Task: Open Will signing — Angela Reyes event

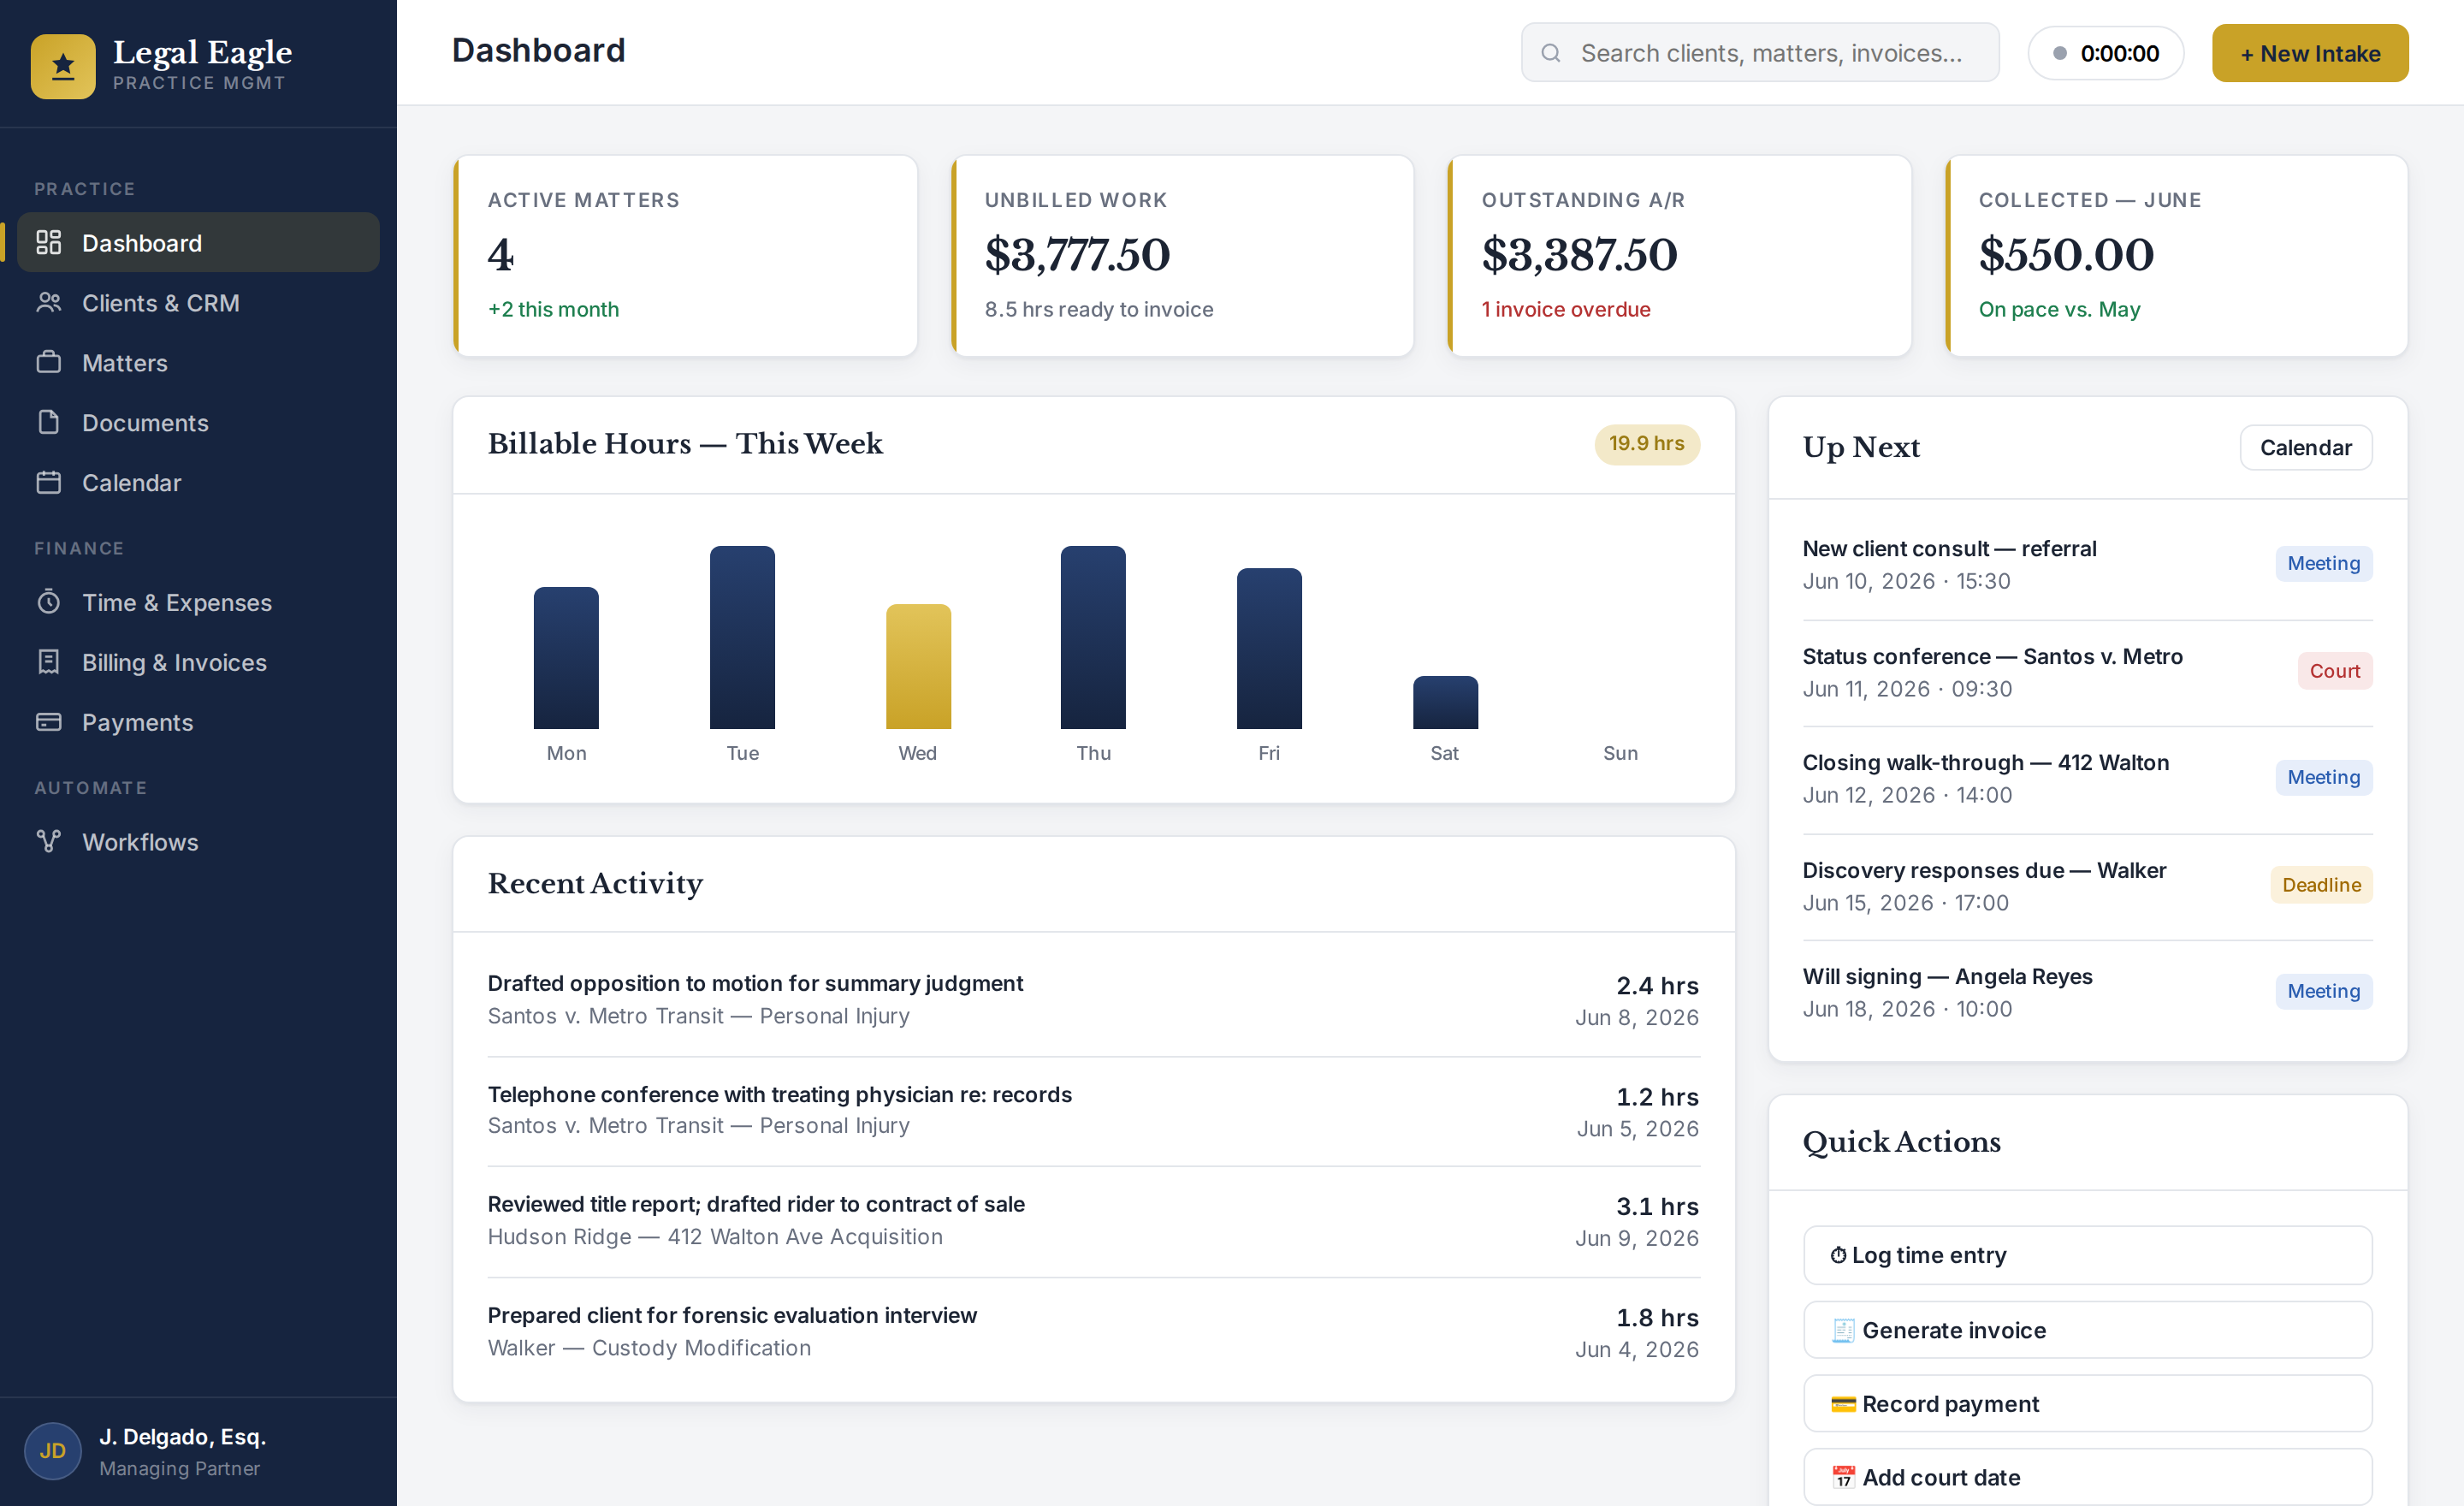Action: [2088, 993]
